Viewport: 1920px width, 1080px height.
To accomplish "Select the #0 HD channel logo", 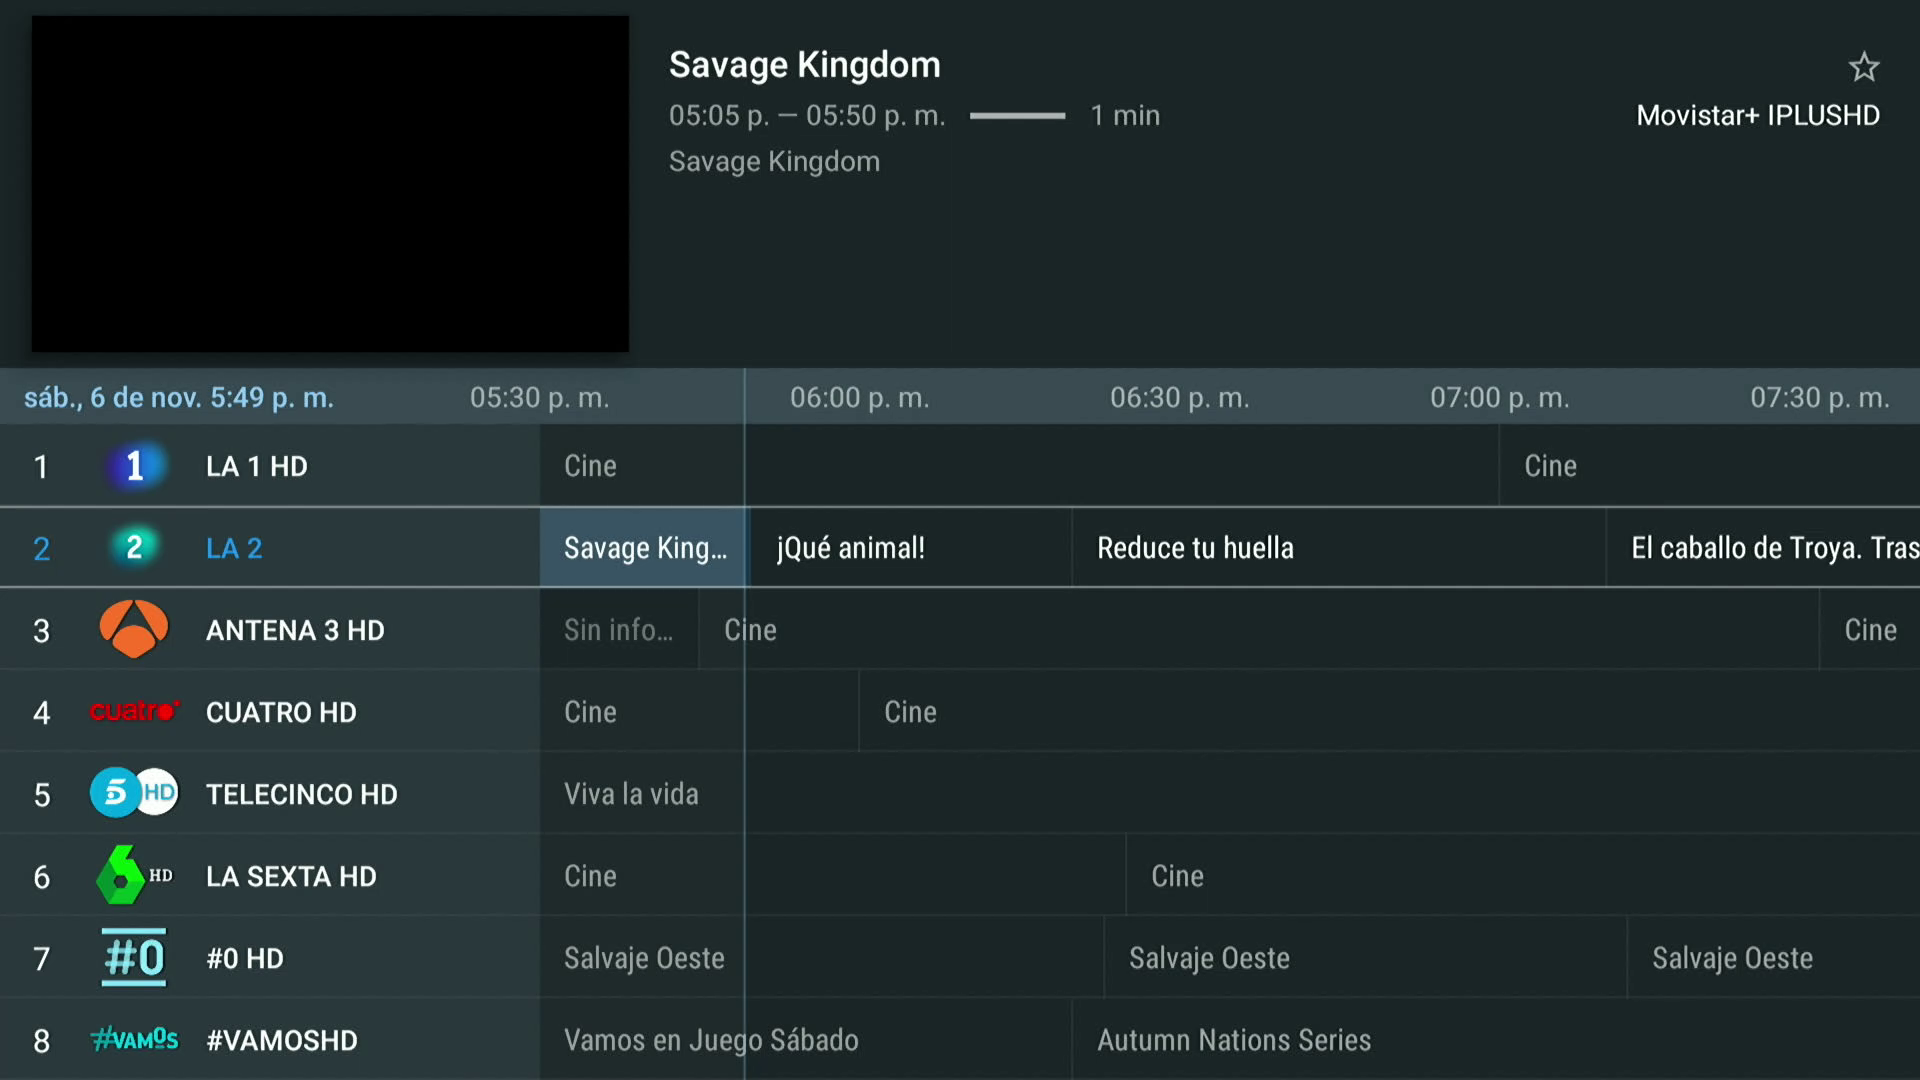I will (x=134, y=957).
